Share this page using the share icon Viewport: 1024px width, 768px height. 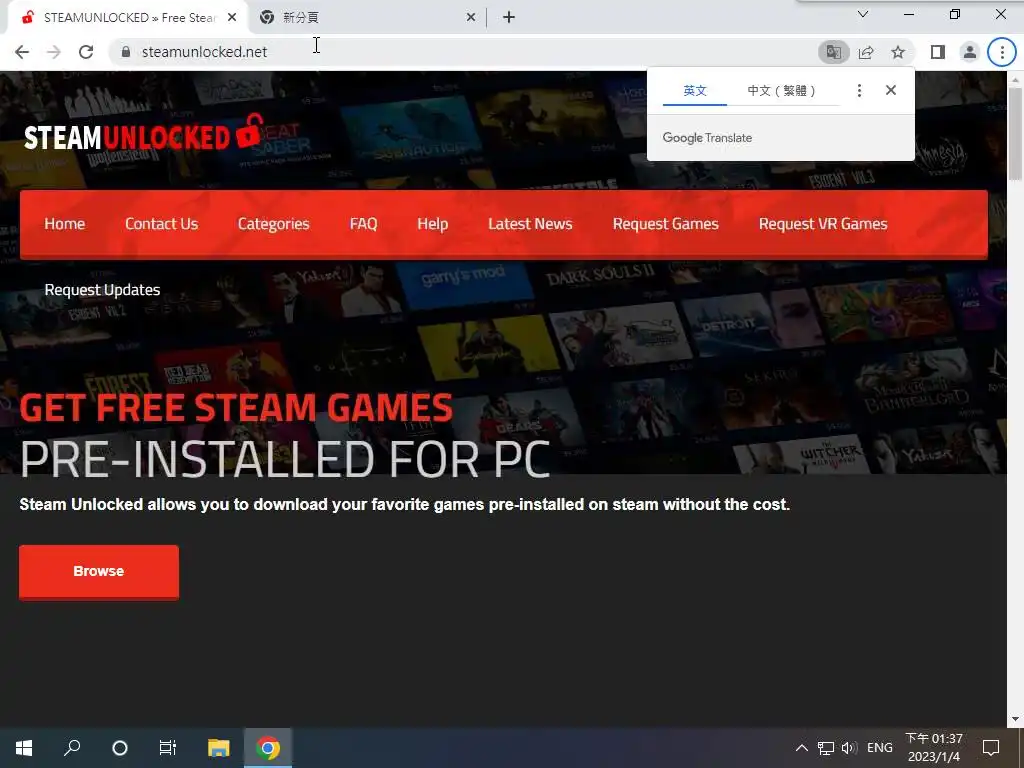click(866, 52)
